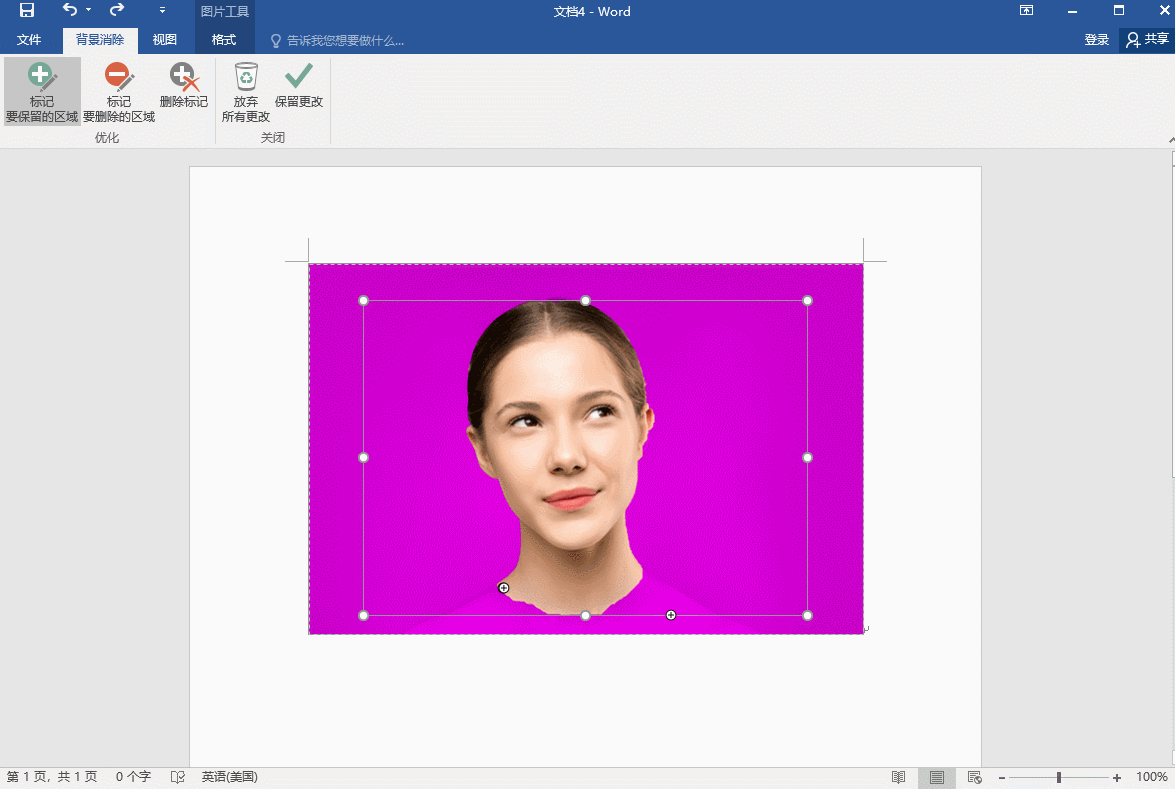
Task: Click the keep marker on the bottom border
Action: coord(671,615)
